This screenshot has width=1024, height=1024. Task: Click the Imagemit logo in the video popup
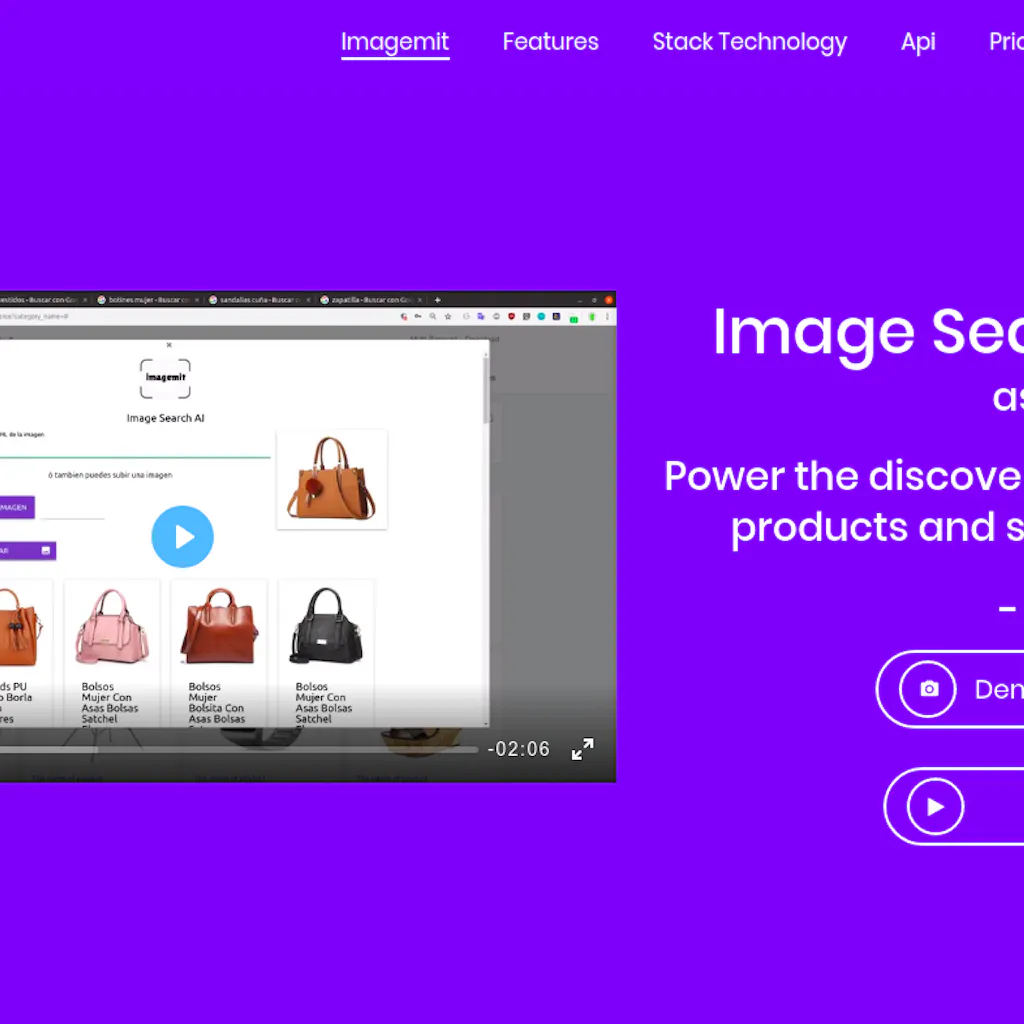tap(165, 377)
